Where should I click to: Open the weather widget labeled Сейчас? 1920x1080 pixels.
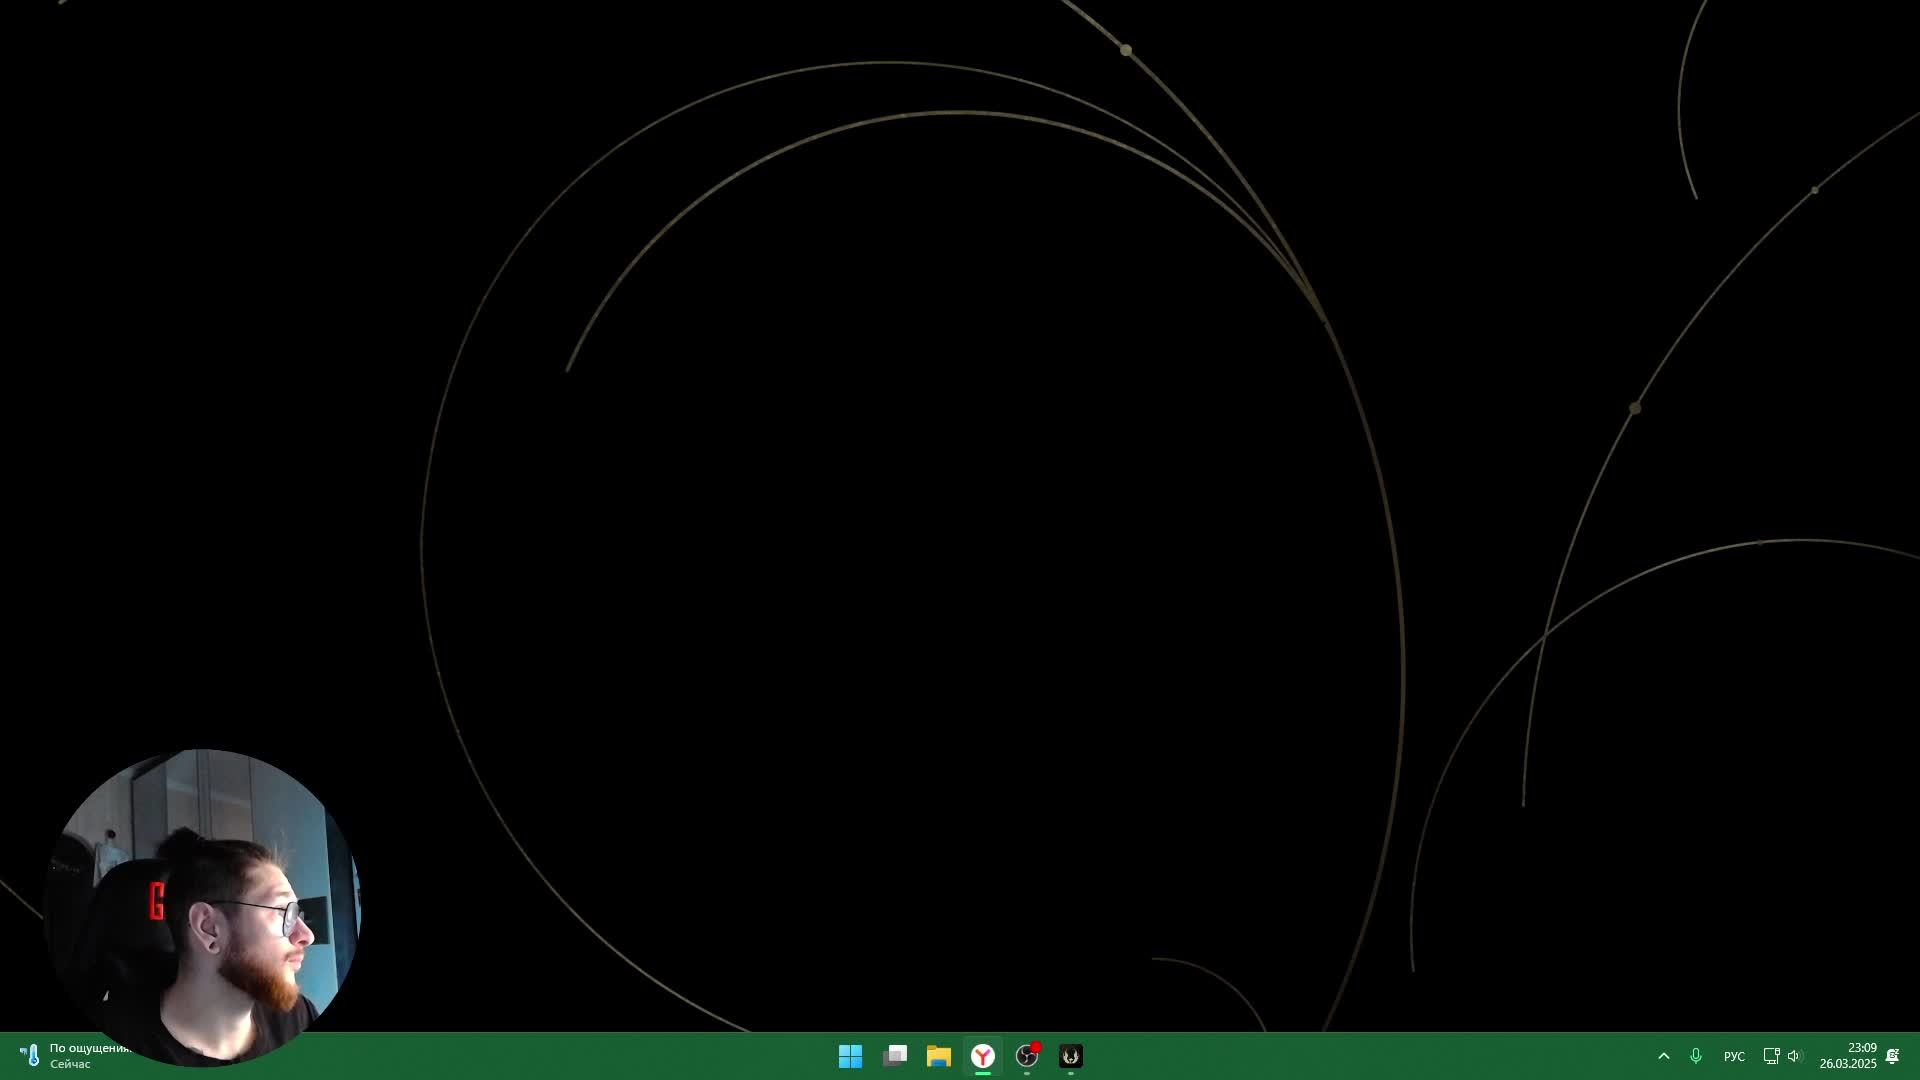click(x=70, y=1064)
